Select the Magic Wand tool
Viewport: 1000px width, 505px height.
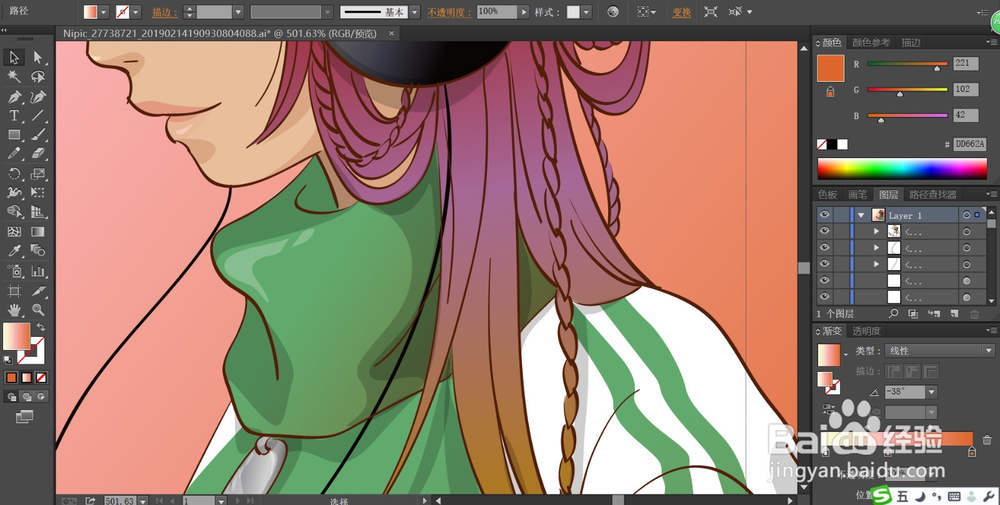[14, 77]
